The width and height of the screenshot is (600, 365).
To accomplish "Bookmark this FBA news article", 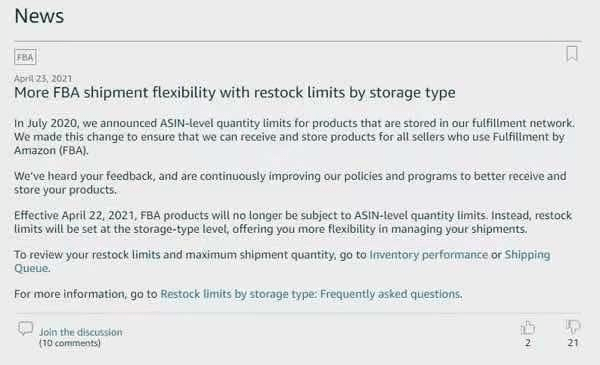I will 572,54.
